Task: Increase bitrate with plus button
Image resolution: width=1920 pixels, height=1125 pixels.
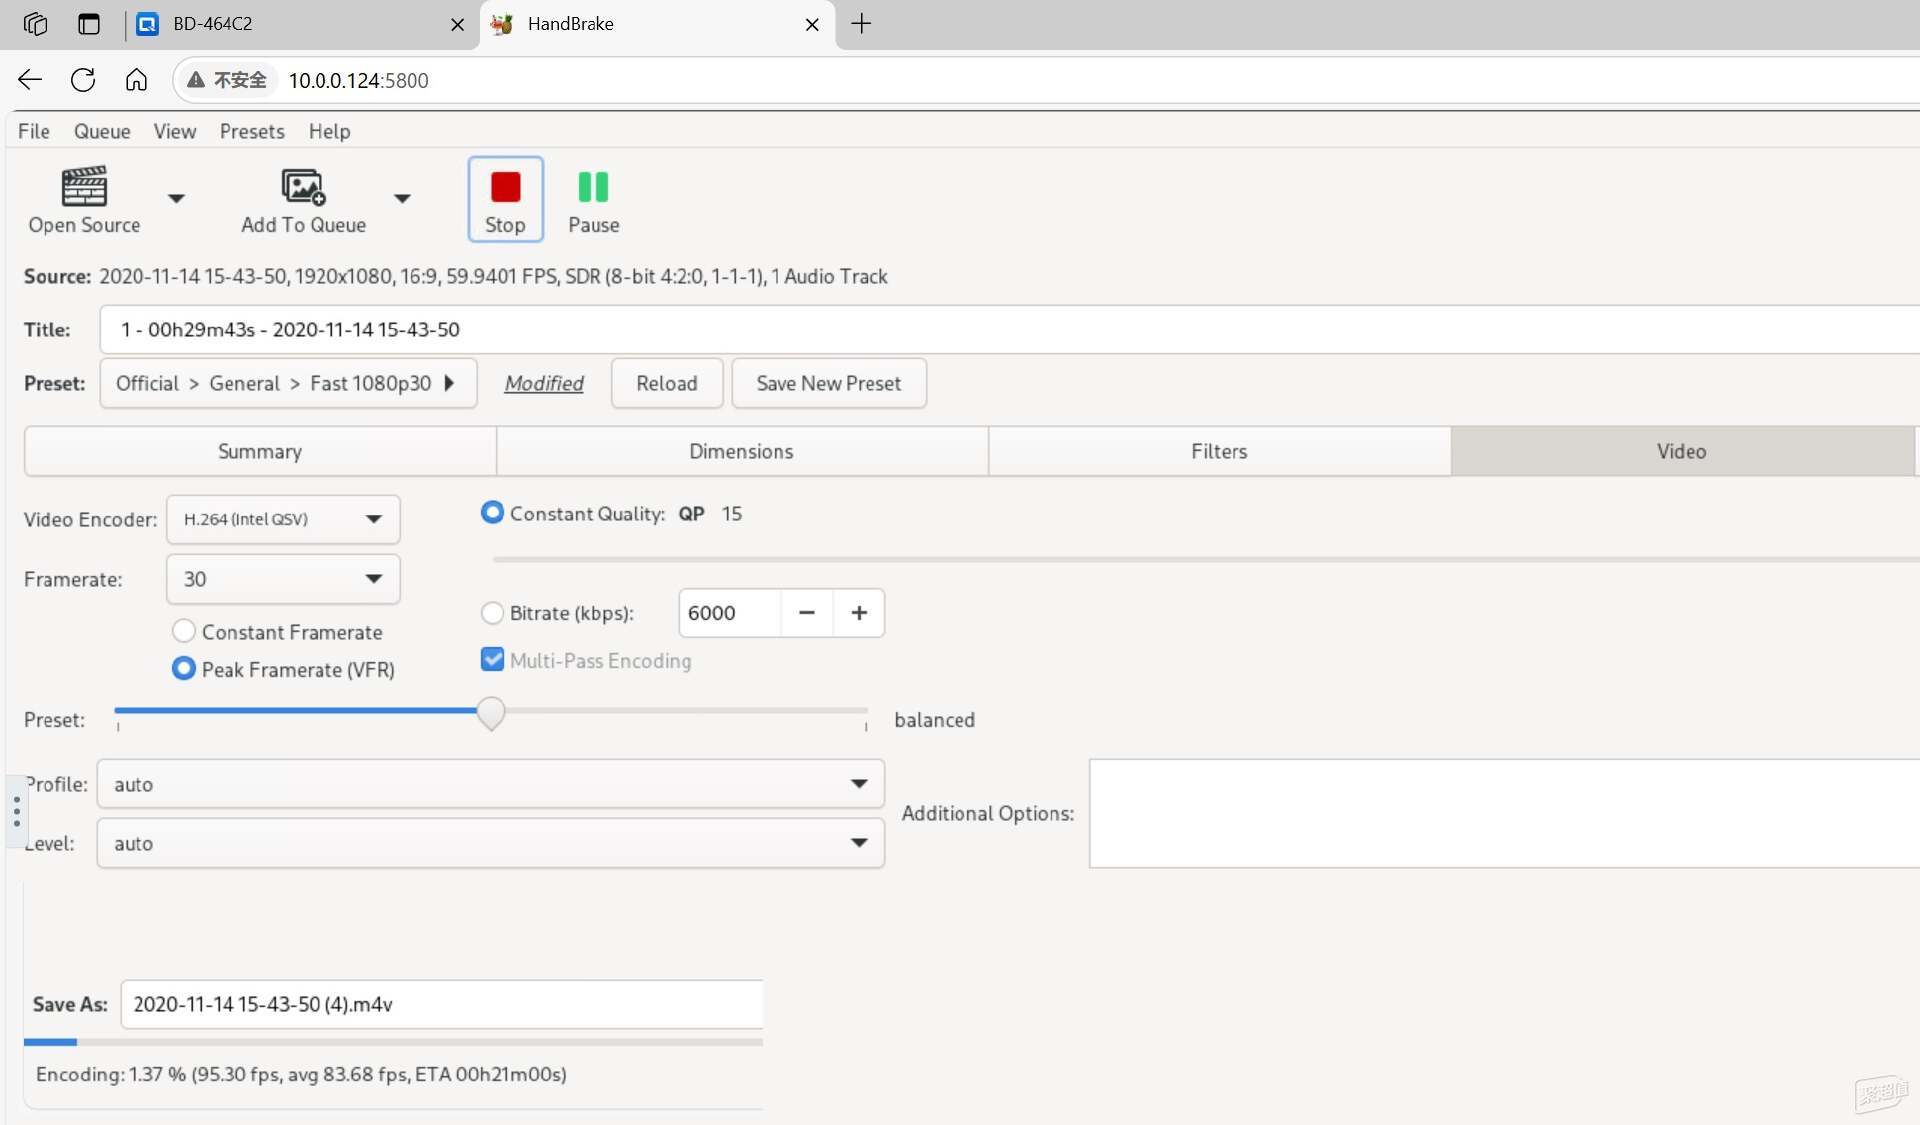Action: (x=858, y=613)
